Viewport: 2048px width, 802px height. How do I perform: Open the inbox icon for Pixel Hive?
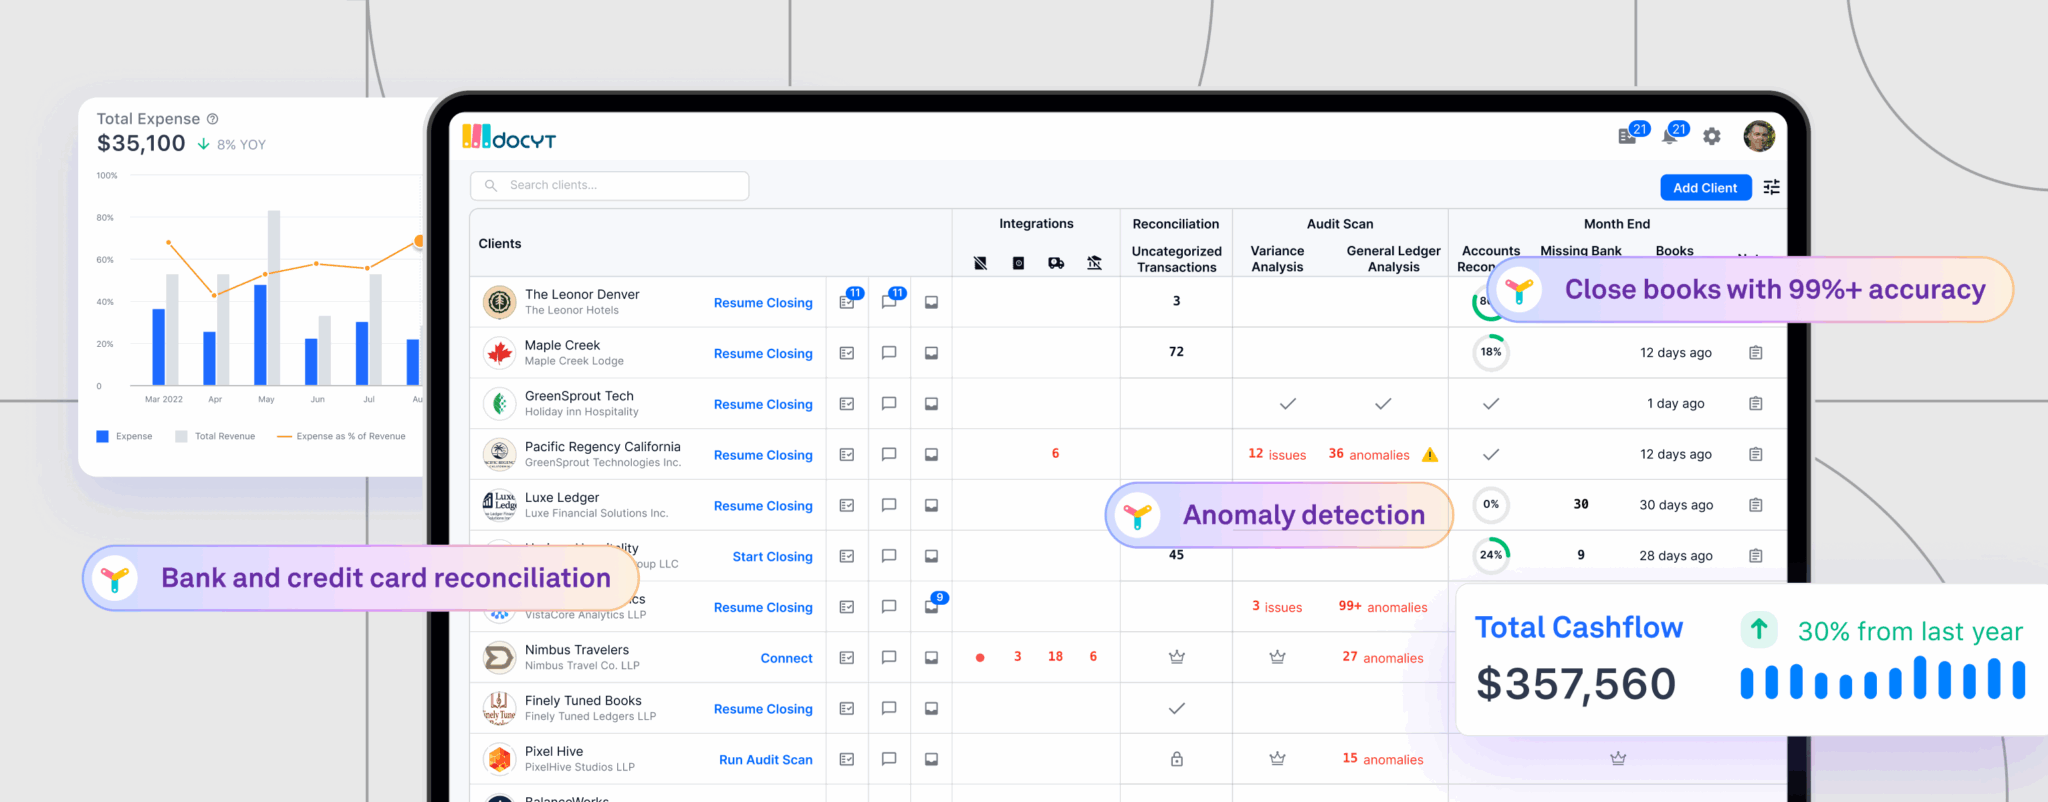click(931, 759)
